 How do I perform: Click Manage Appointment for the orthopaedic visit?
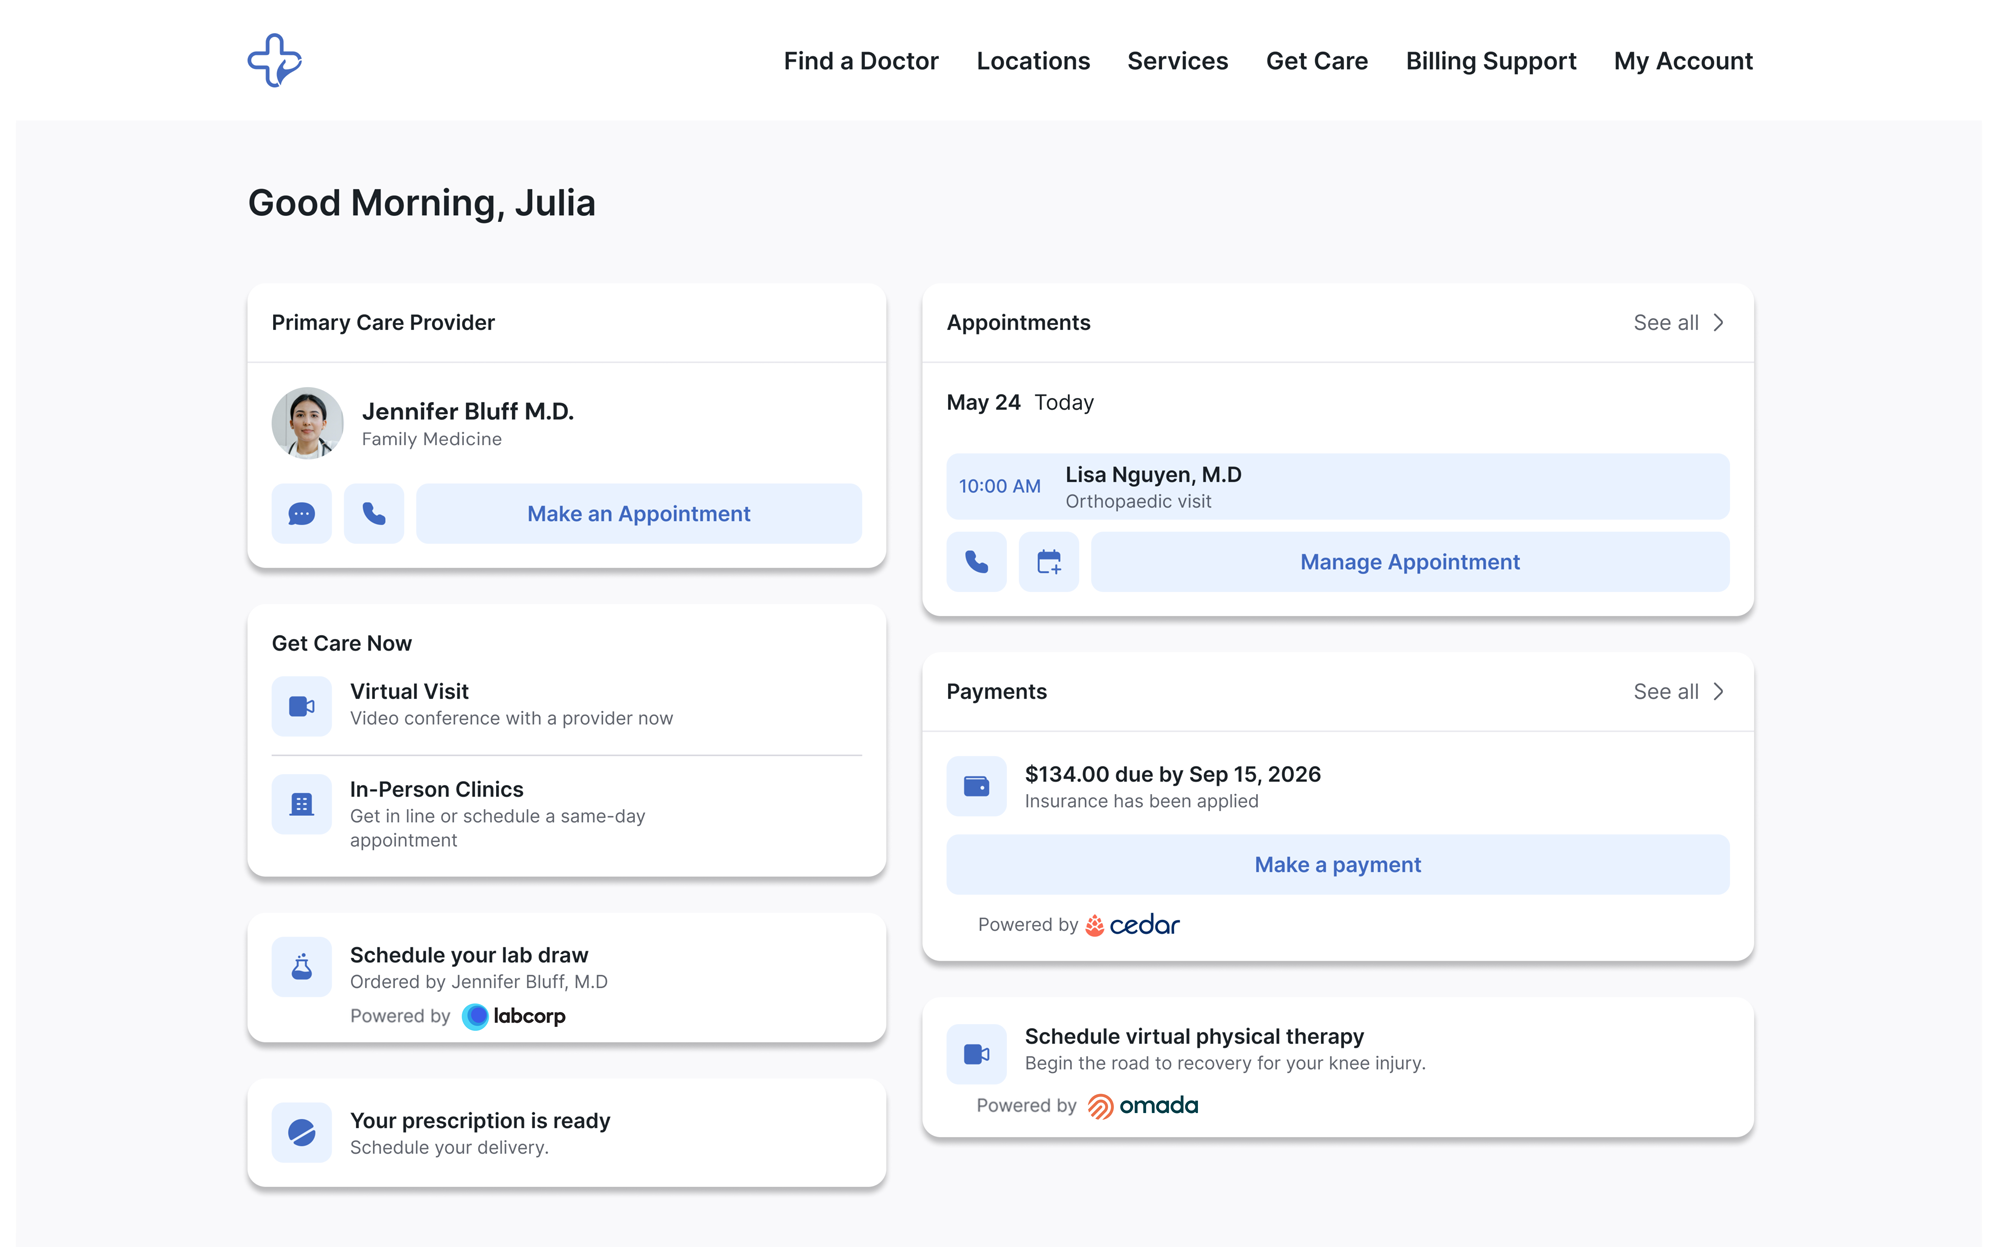[x=1409, y=561]
